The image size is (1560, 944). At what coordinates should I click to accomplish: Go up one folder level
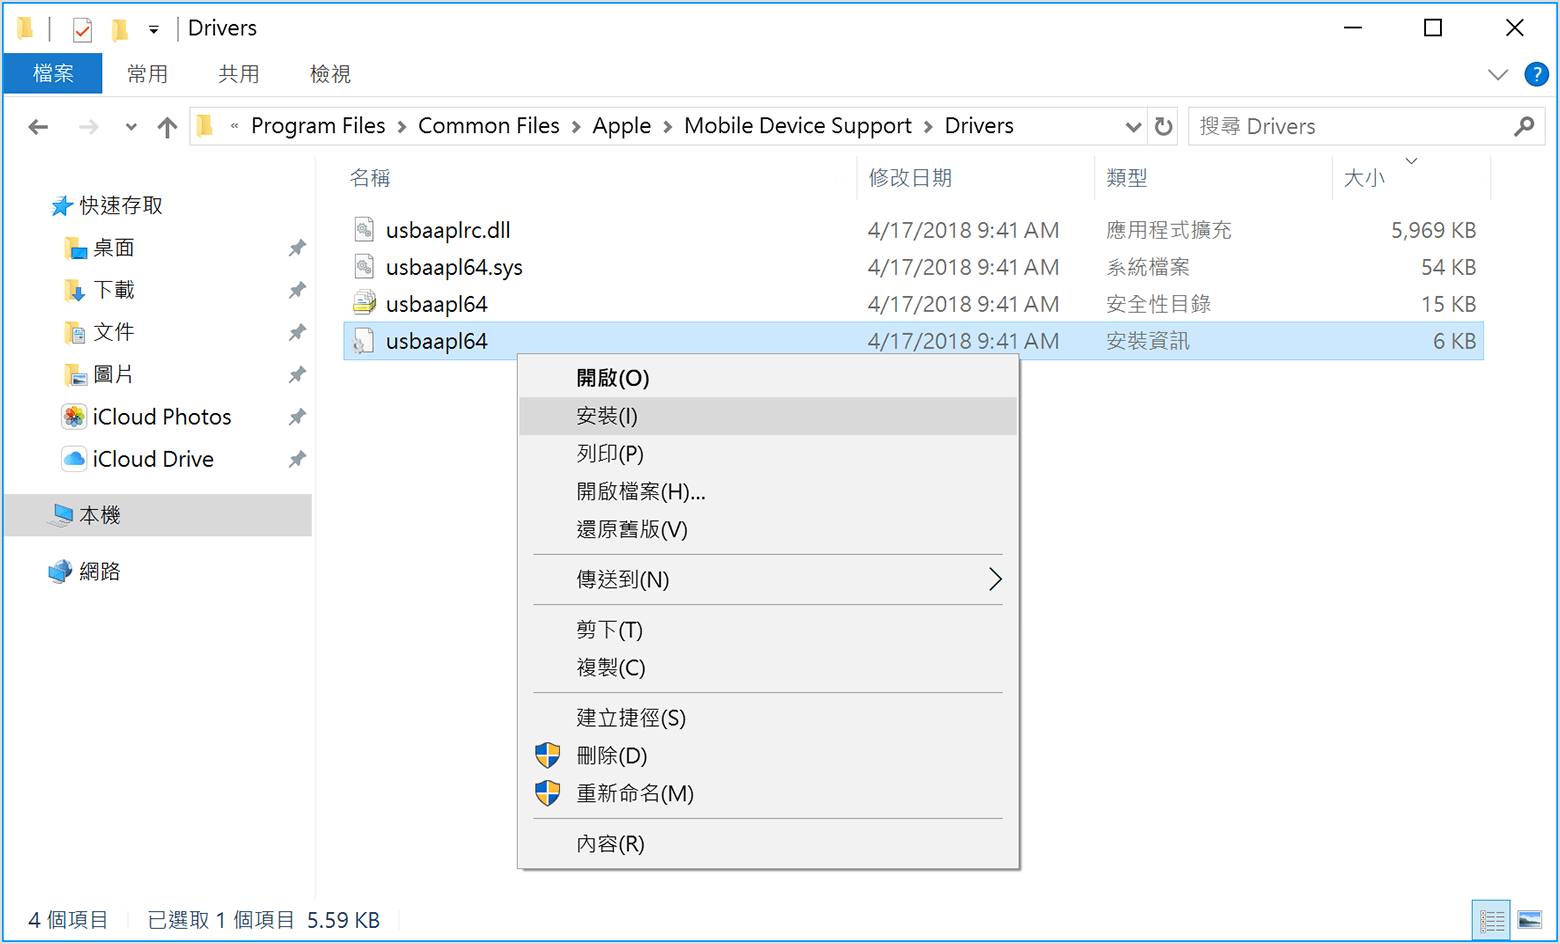coord(167,127)
